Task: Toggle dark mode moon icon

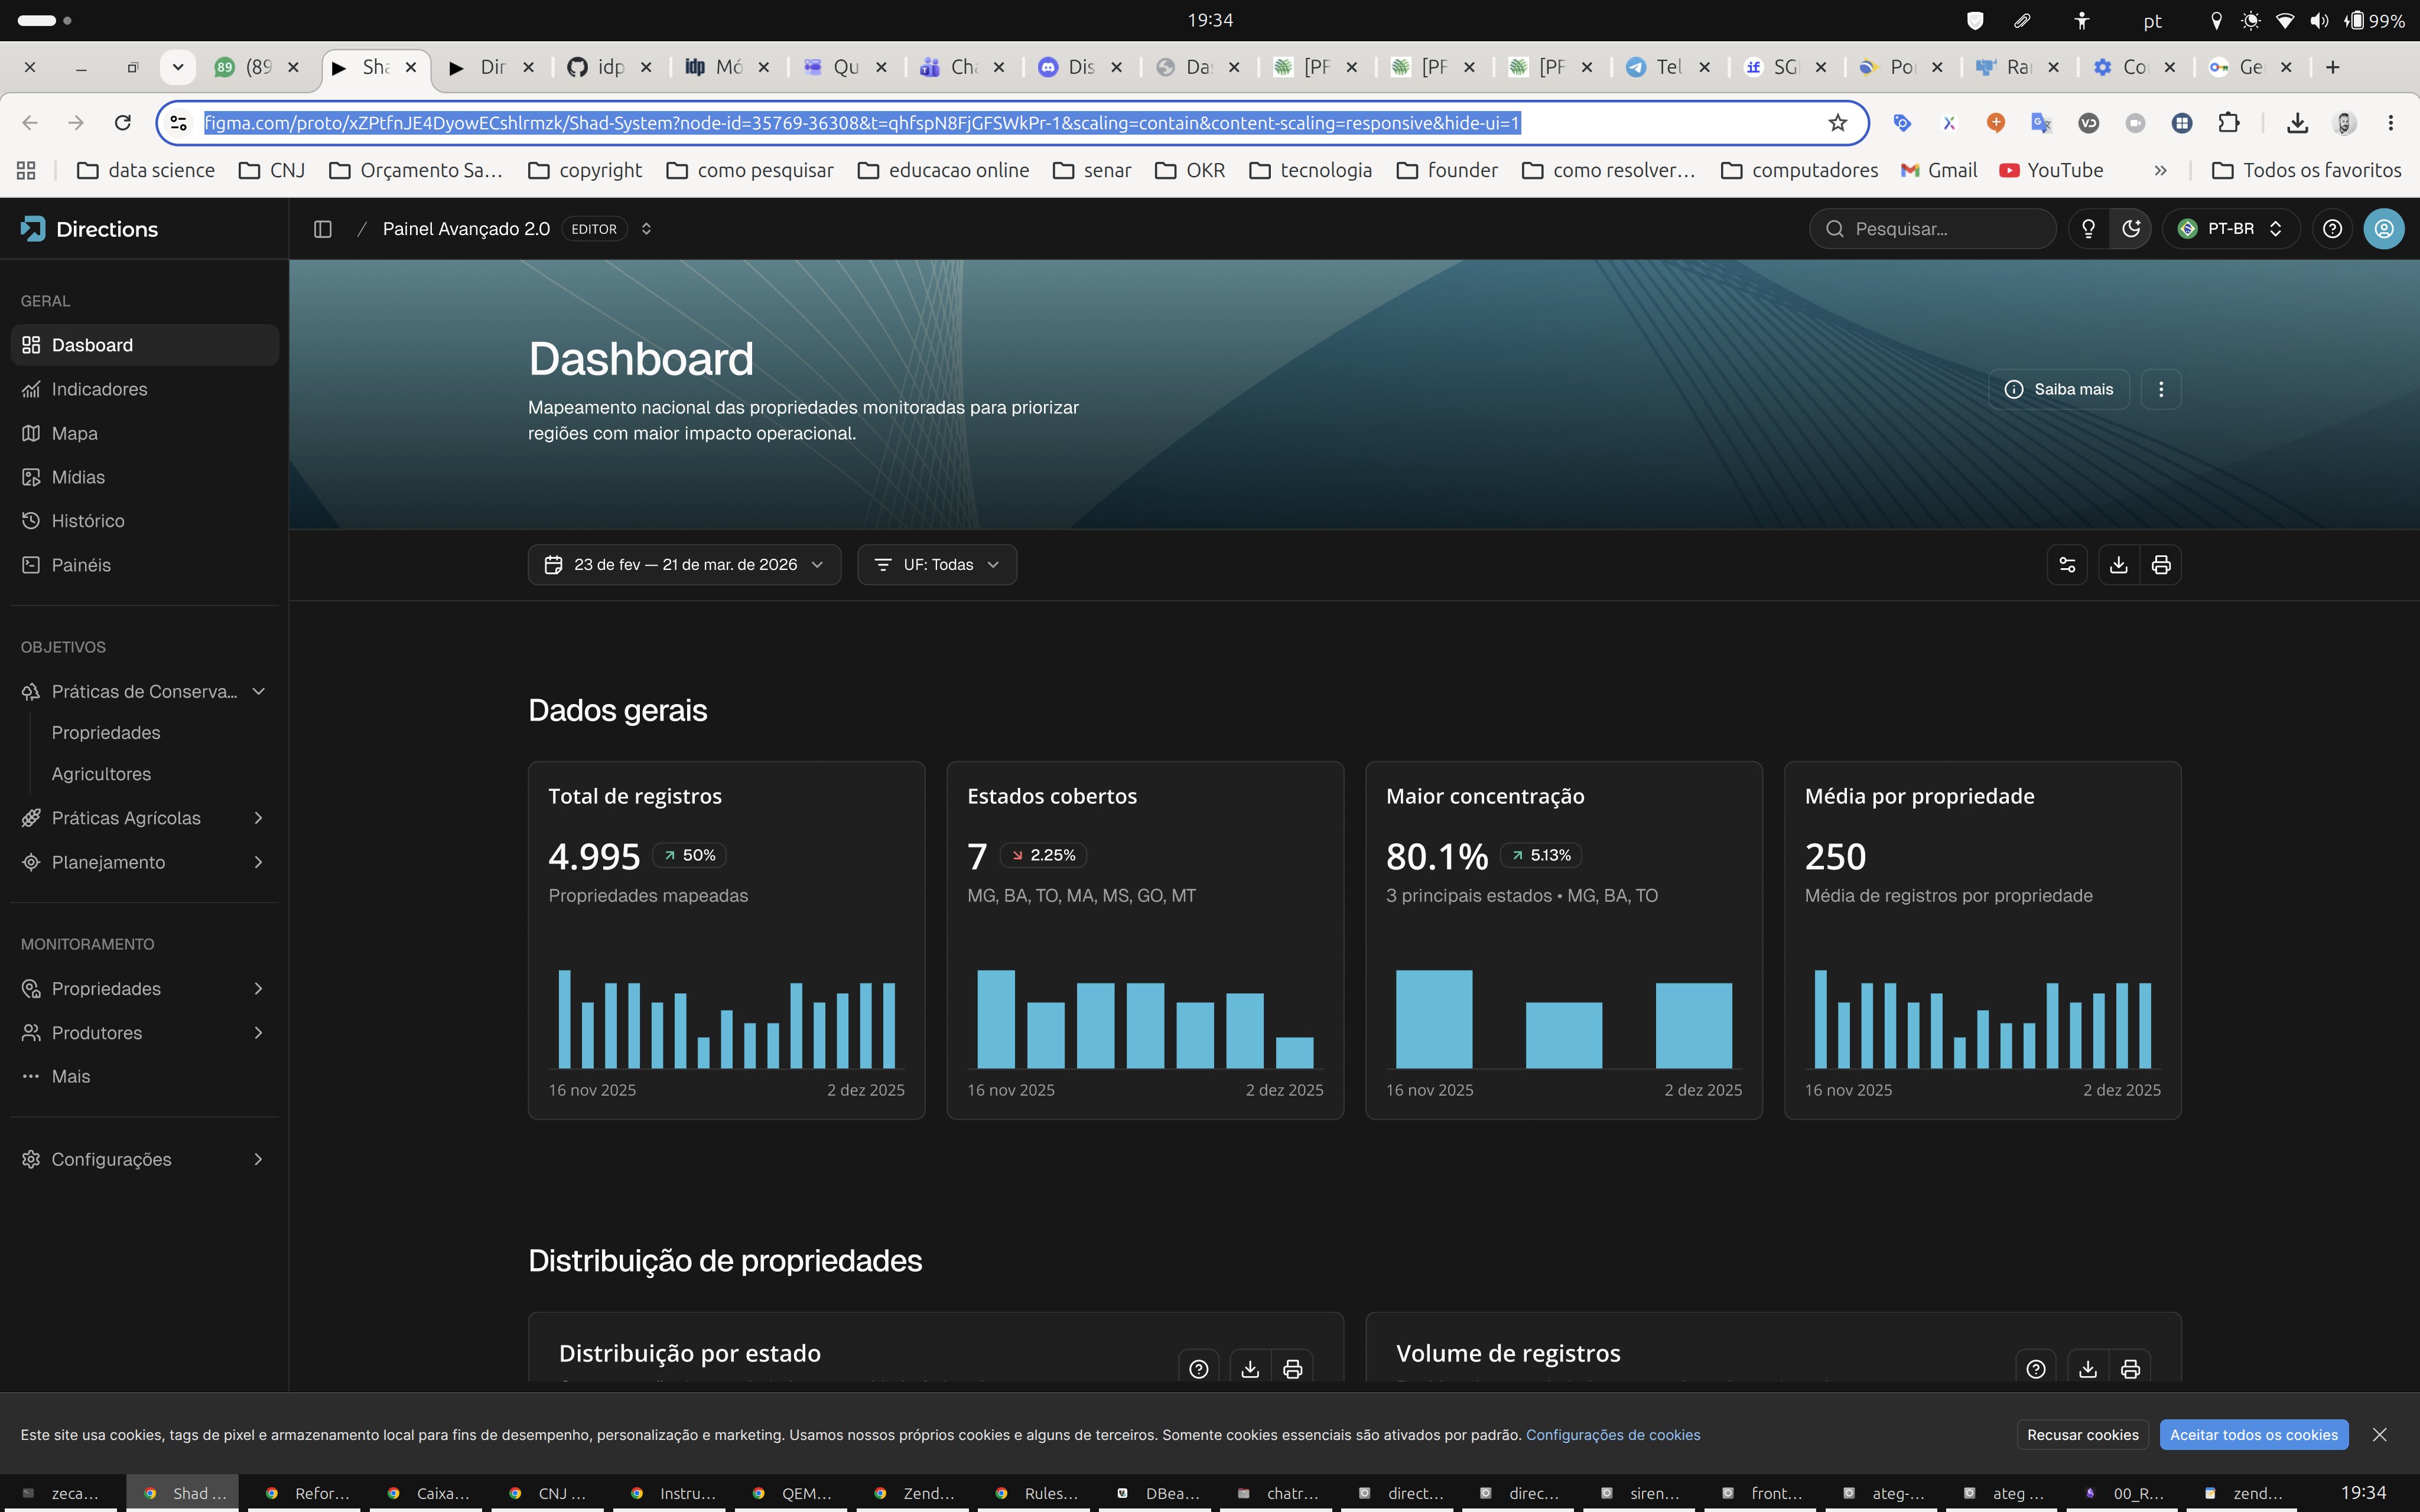Action: [x=2130, y=229]
